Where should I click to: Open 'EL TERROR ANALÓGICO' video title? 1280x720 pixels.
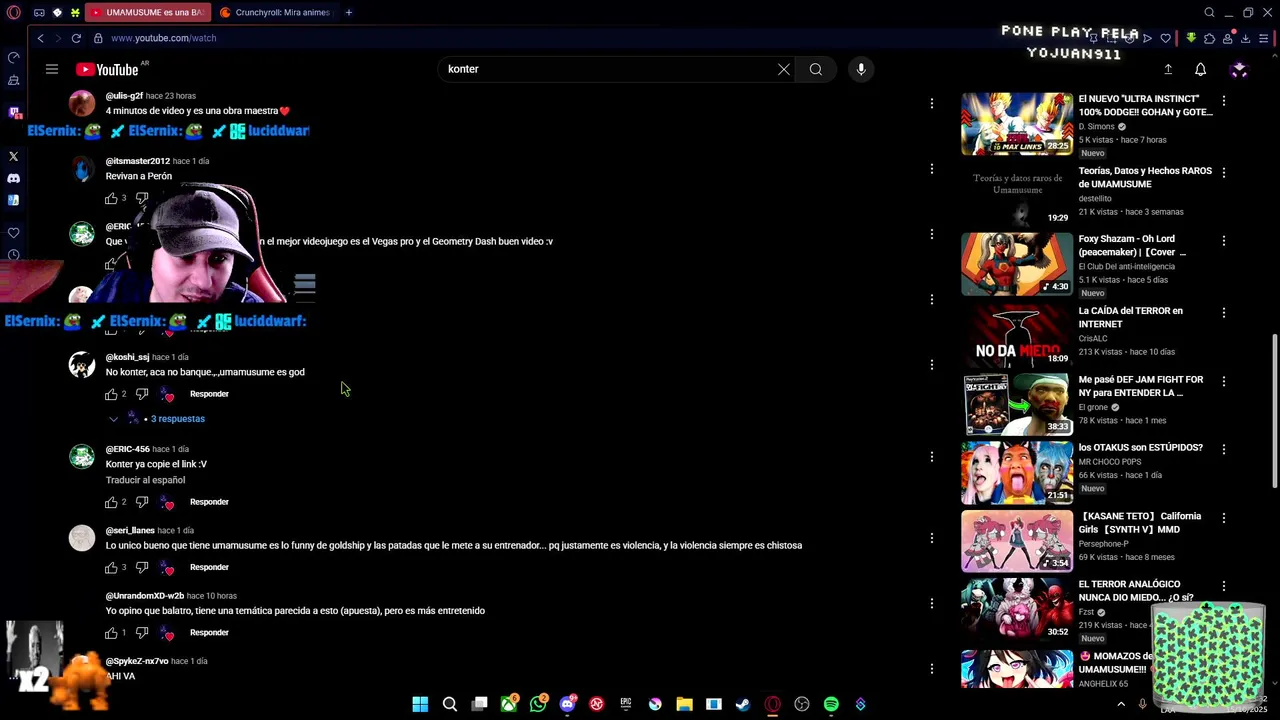(x=1135, y=591)
